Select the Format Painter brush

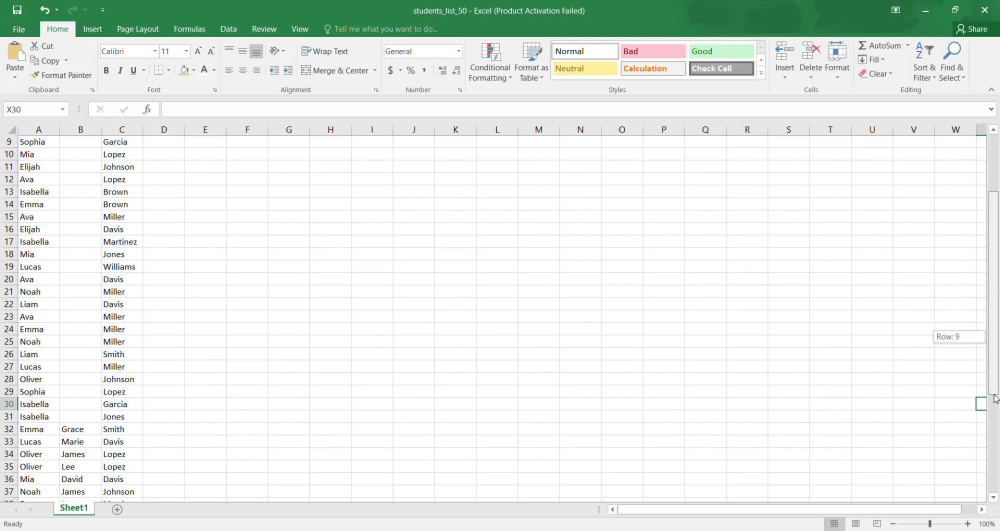tap(34, 75)
